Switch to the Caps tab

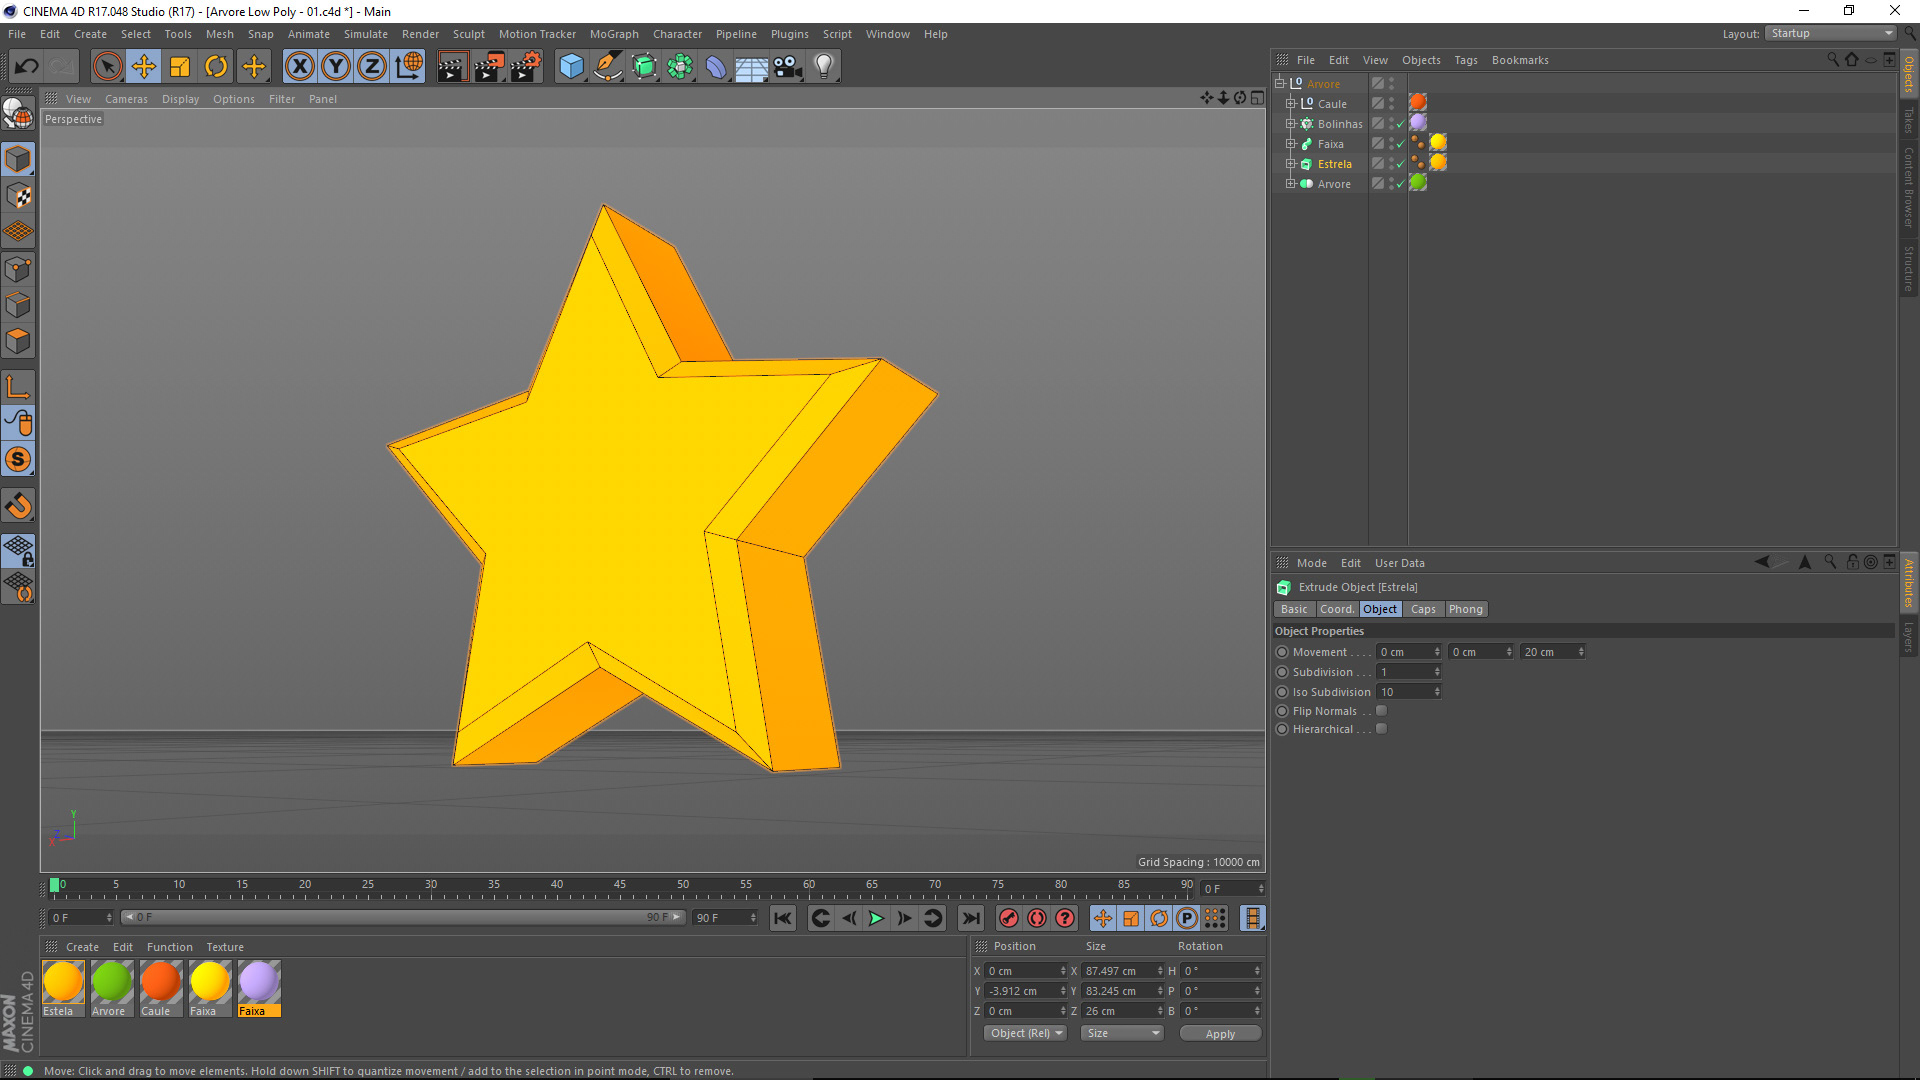tap(1422, 609)
